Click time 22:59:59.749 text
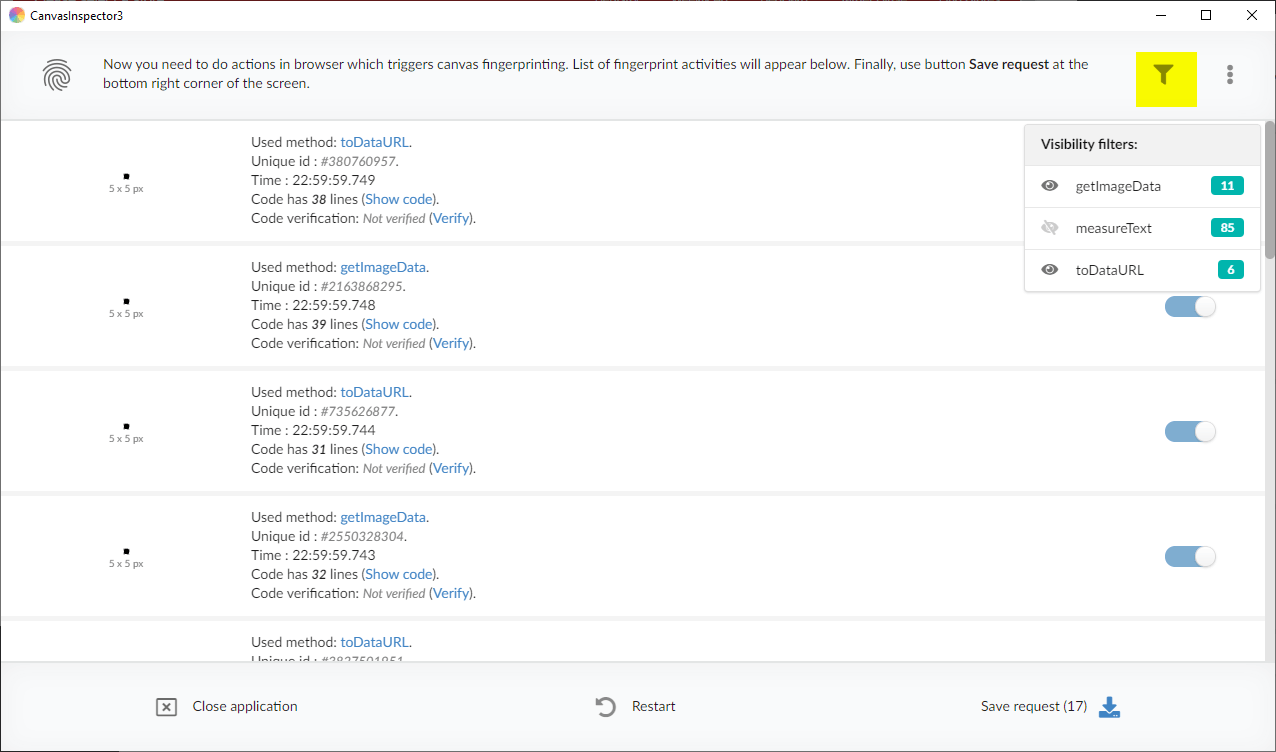The image size is (1276, 752). (333, 180)
